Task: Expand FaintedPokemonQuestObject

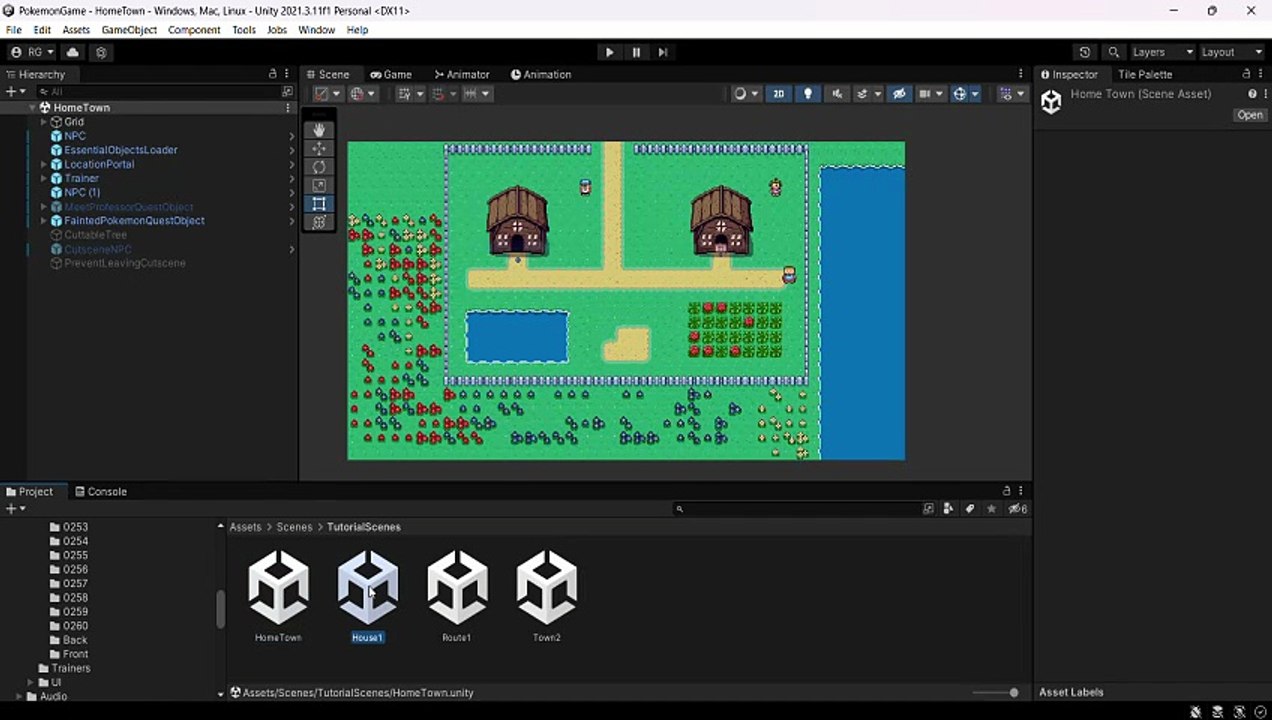Action: (44, 221)
